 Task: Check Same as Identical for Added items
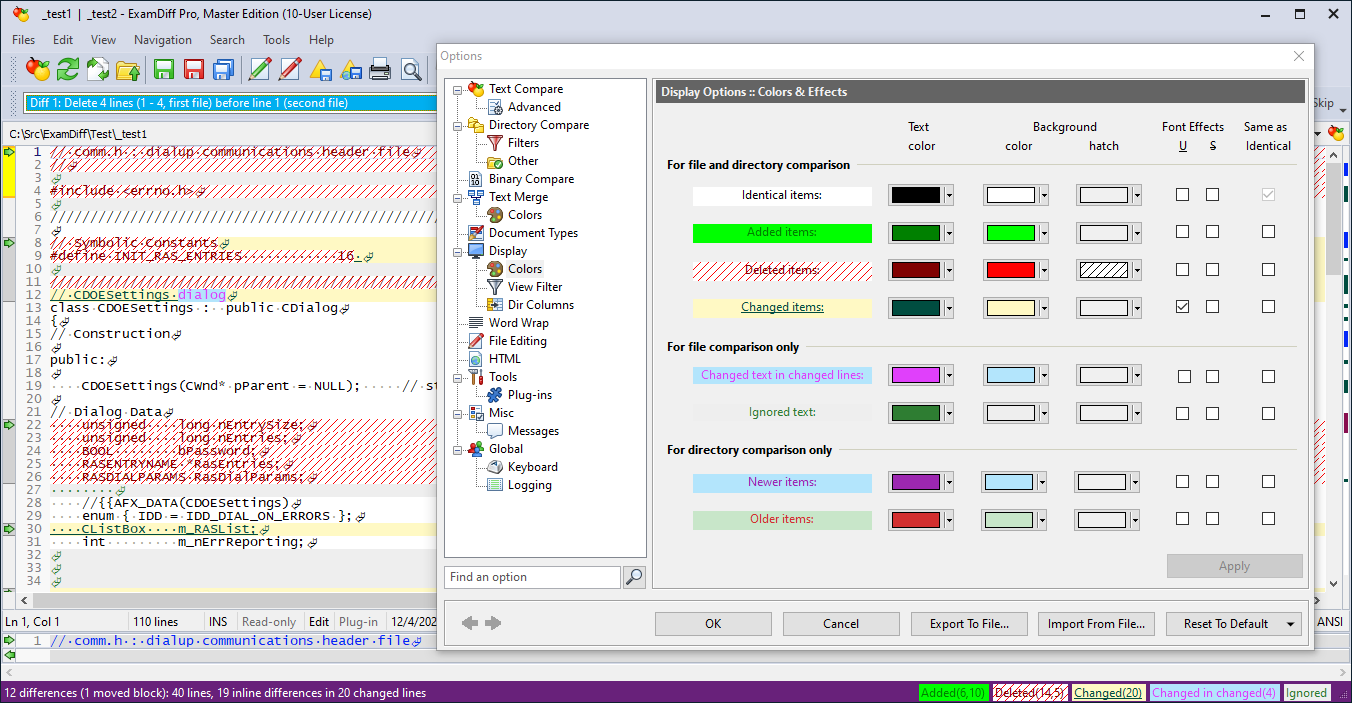pos(1268,232)
